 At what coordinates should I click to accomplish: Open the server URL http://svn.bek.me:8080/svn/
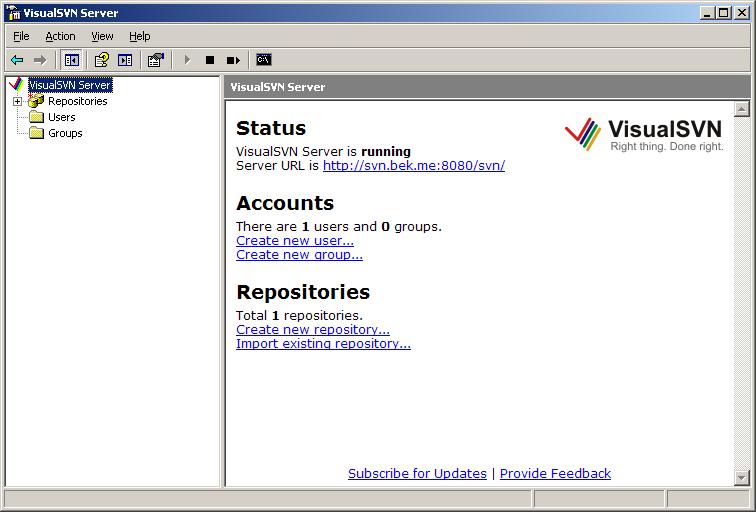click(x=414, y=166)
